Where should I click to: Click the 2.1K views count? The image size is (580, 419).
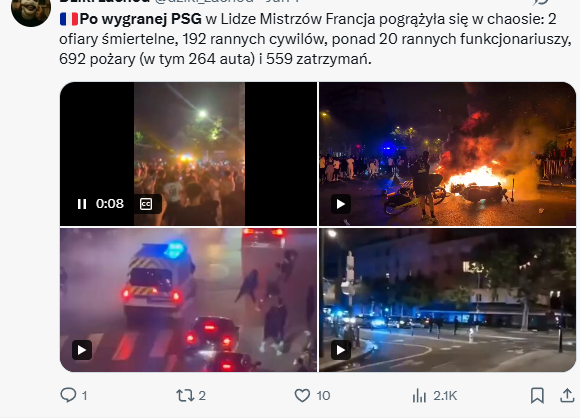pyautogui.click(x=445, y=396)
